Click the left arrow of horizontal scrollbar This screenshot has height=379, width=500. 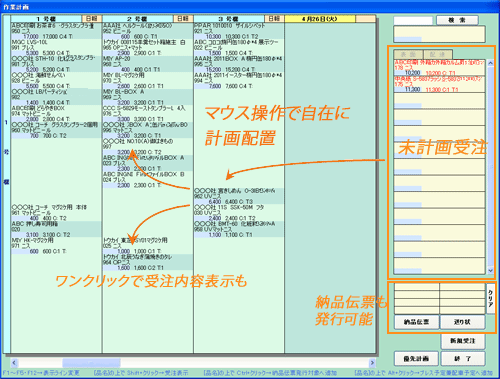point(14,362)
